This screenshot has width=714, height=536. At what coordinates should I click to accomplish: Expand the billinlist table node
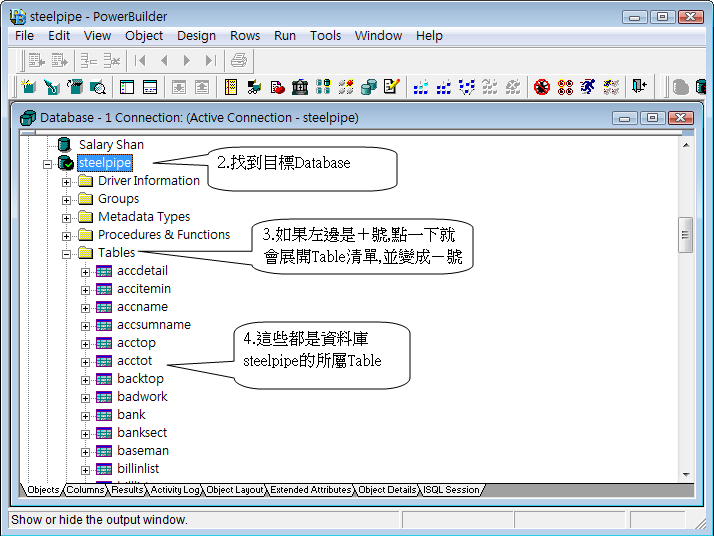click(85, 470)
